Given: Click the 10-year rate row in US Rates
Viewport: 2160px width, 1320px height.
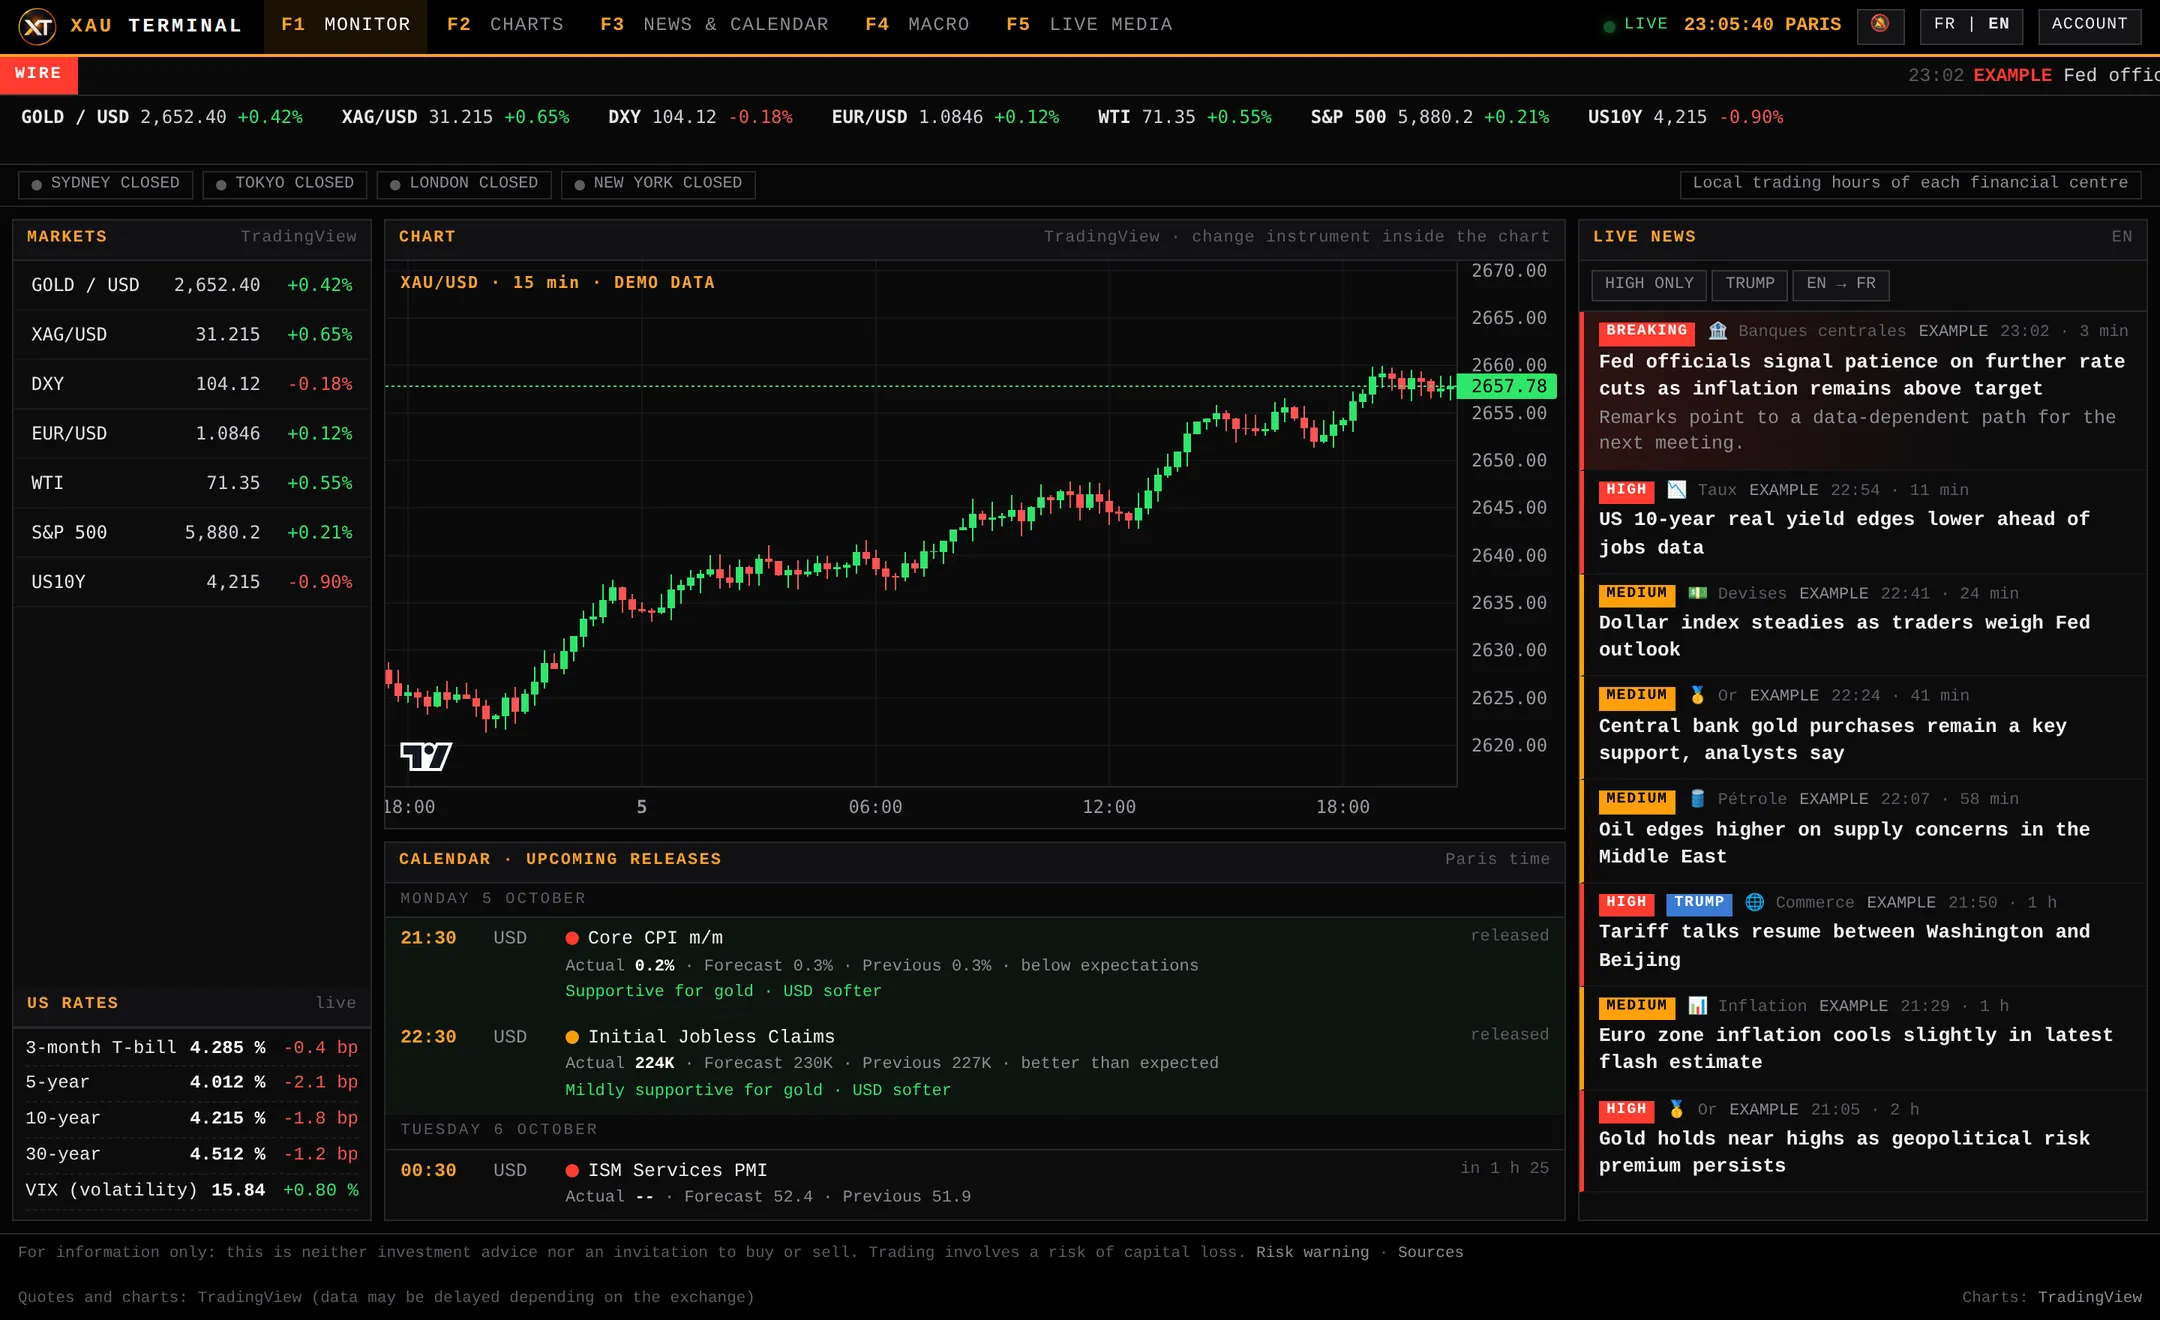Looking at the screenshot, I should click(192, 1118).
